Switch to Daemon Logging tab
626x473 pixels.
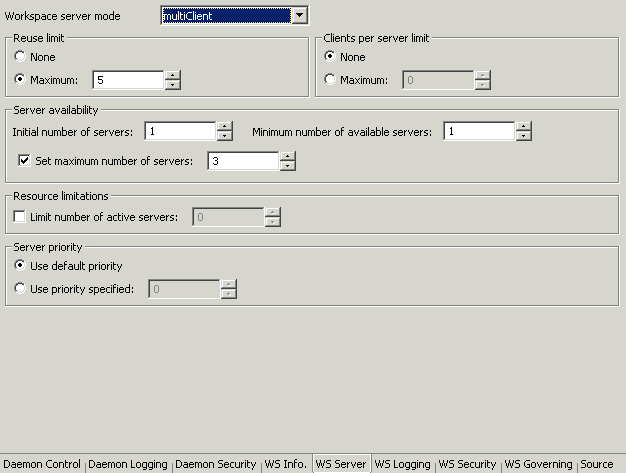128,464
